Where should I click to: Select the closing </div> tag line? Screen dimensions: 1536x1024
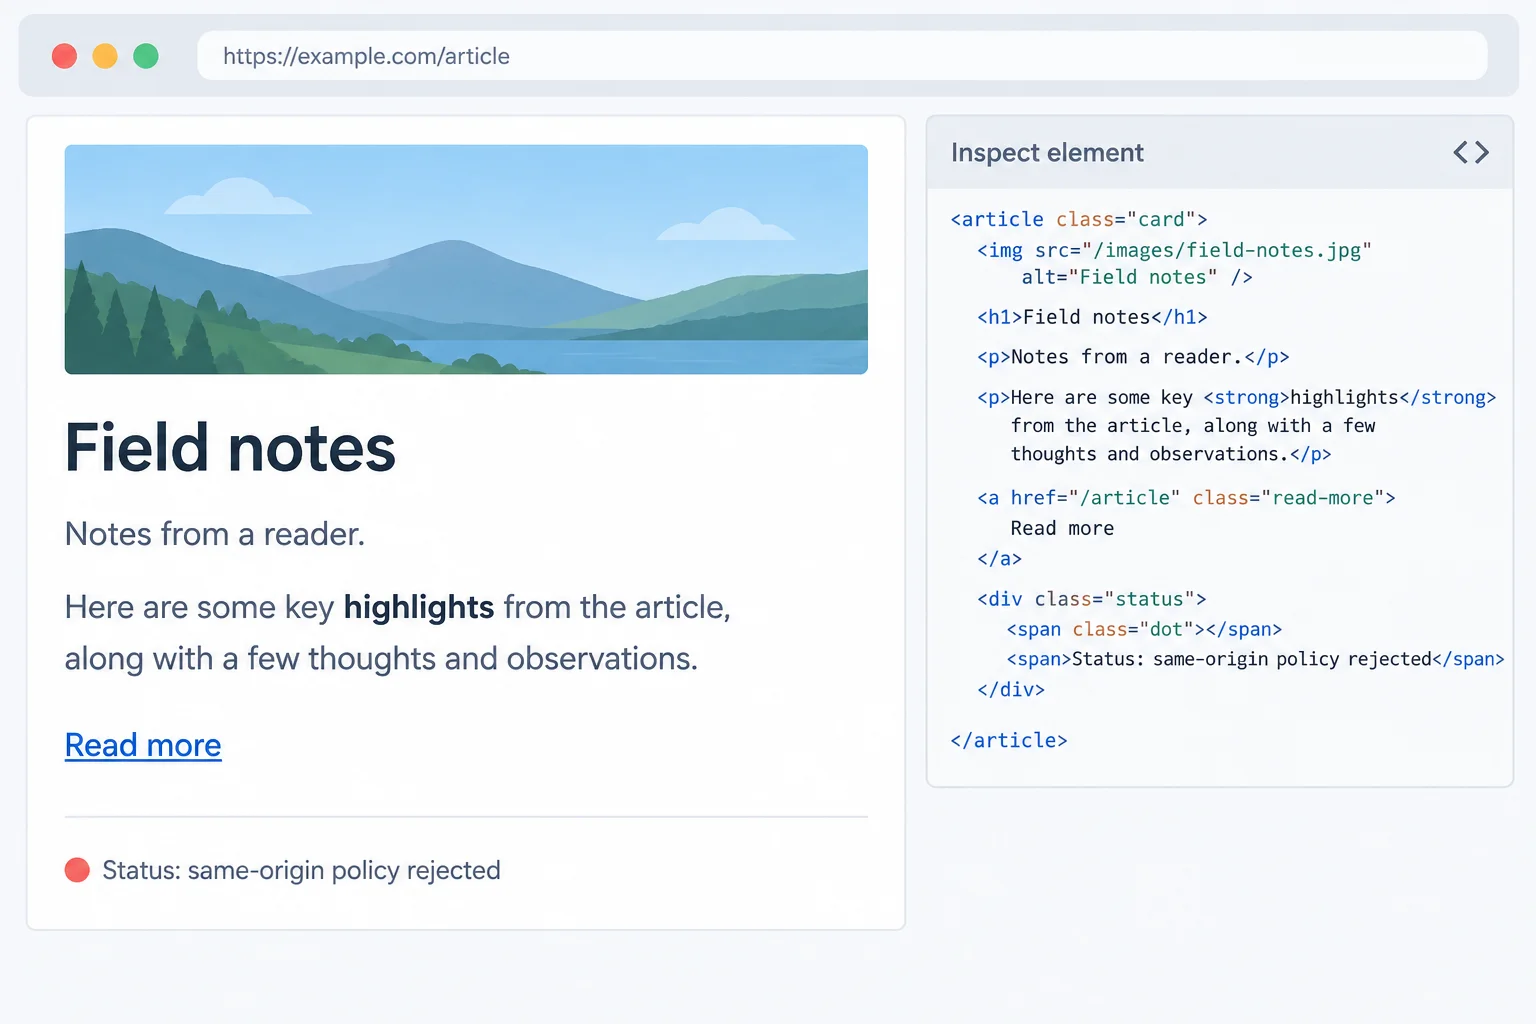[x=1011, y=689]
